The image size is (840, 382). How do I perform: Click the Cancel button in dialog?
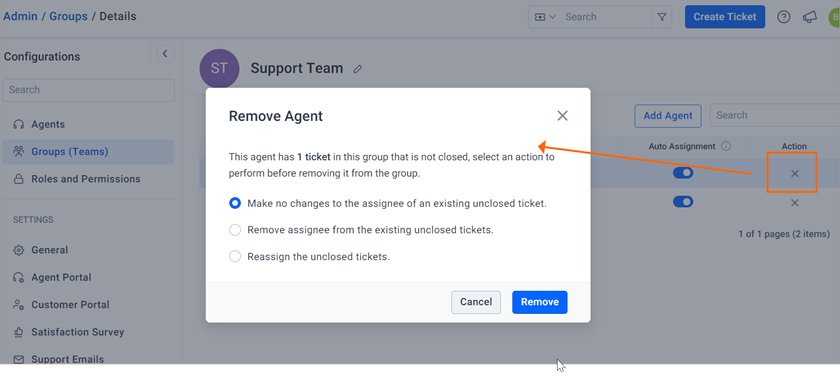[476, 302]
